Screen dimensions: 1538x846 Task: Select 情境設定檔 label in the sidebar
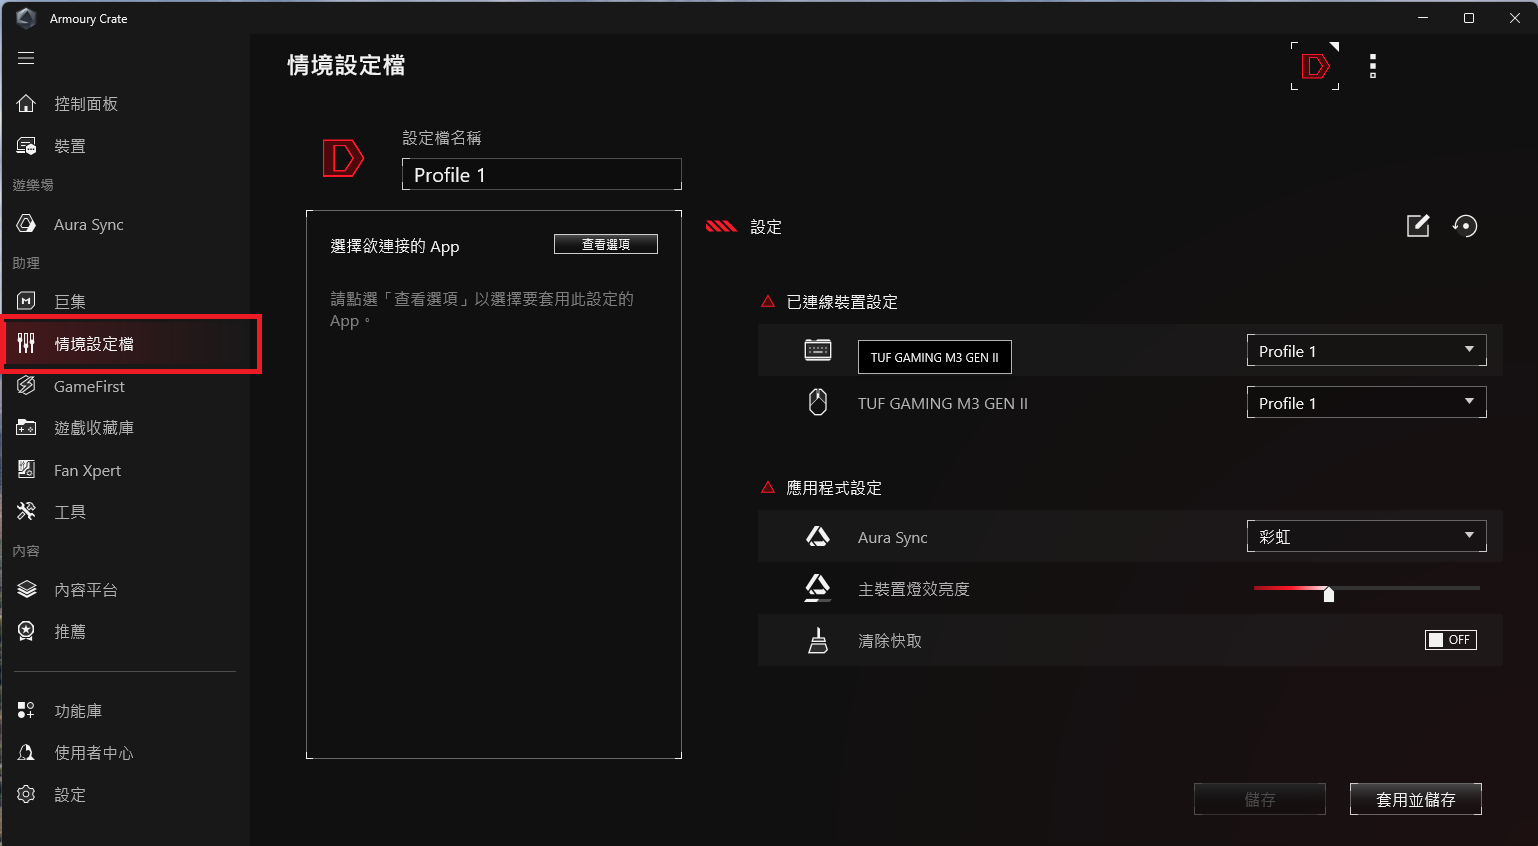point(94,344)
